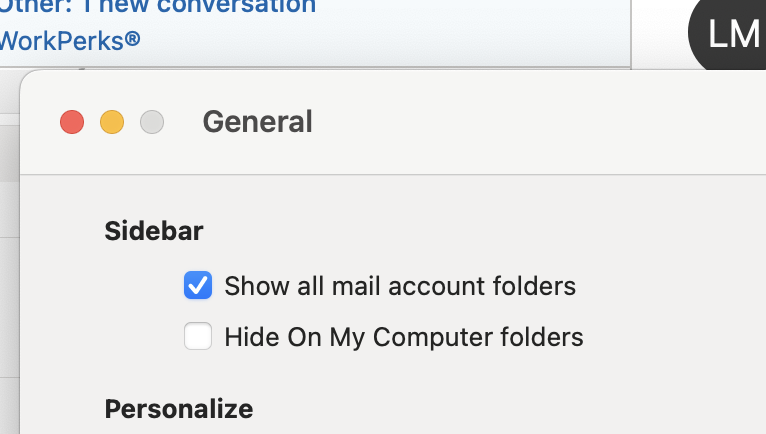Click the Sidebar section heading
Viewport: 766px width, 434px height.
pos(154,232)
